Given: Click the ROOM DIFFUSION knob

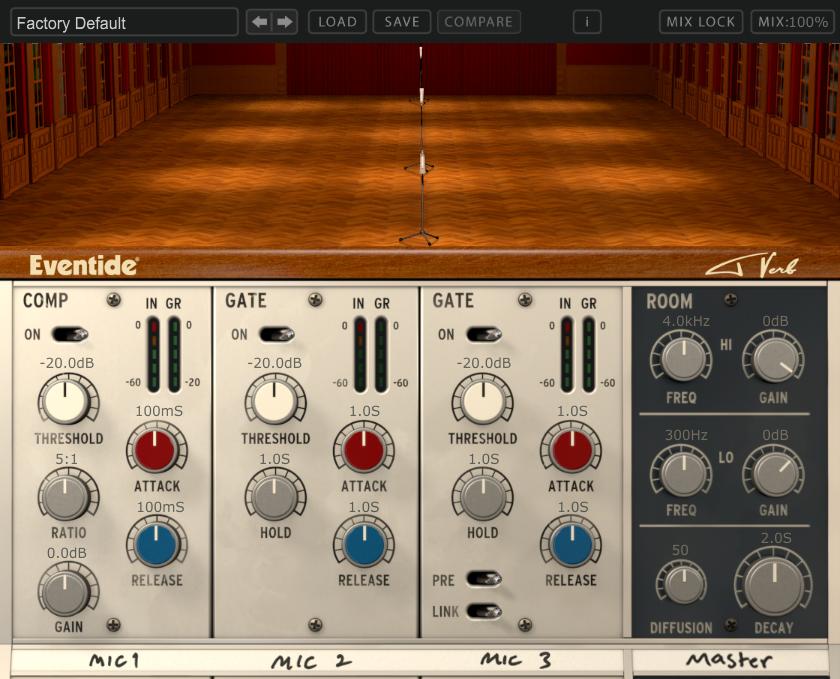Looking at the screenshot, I should point(682,585).
